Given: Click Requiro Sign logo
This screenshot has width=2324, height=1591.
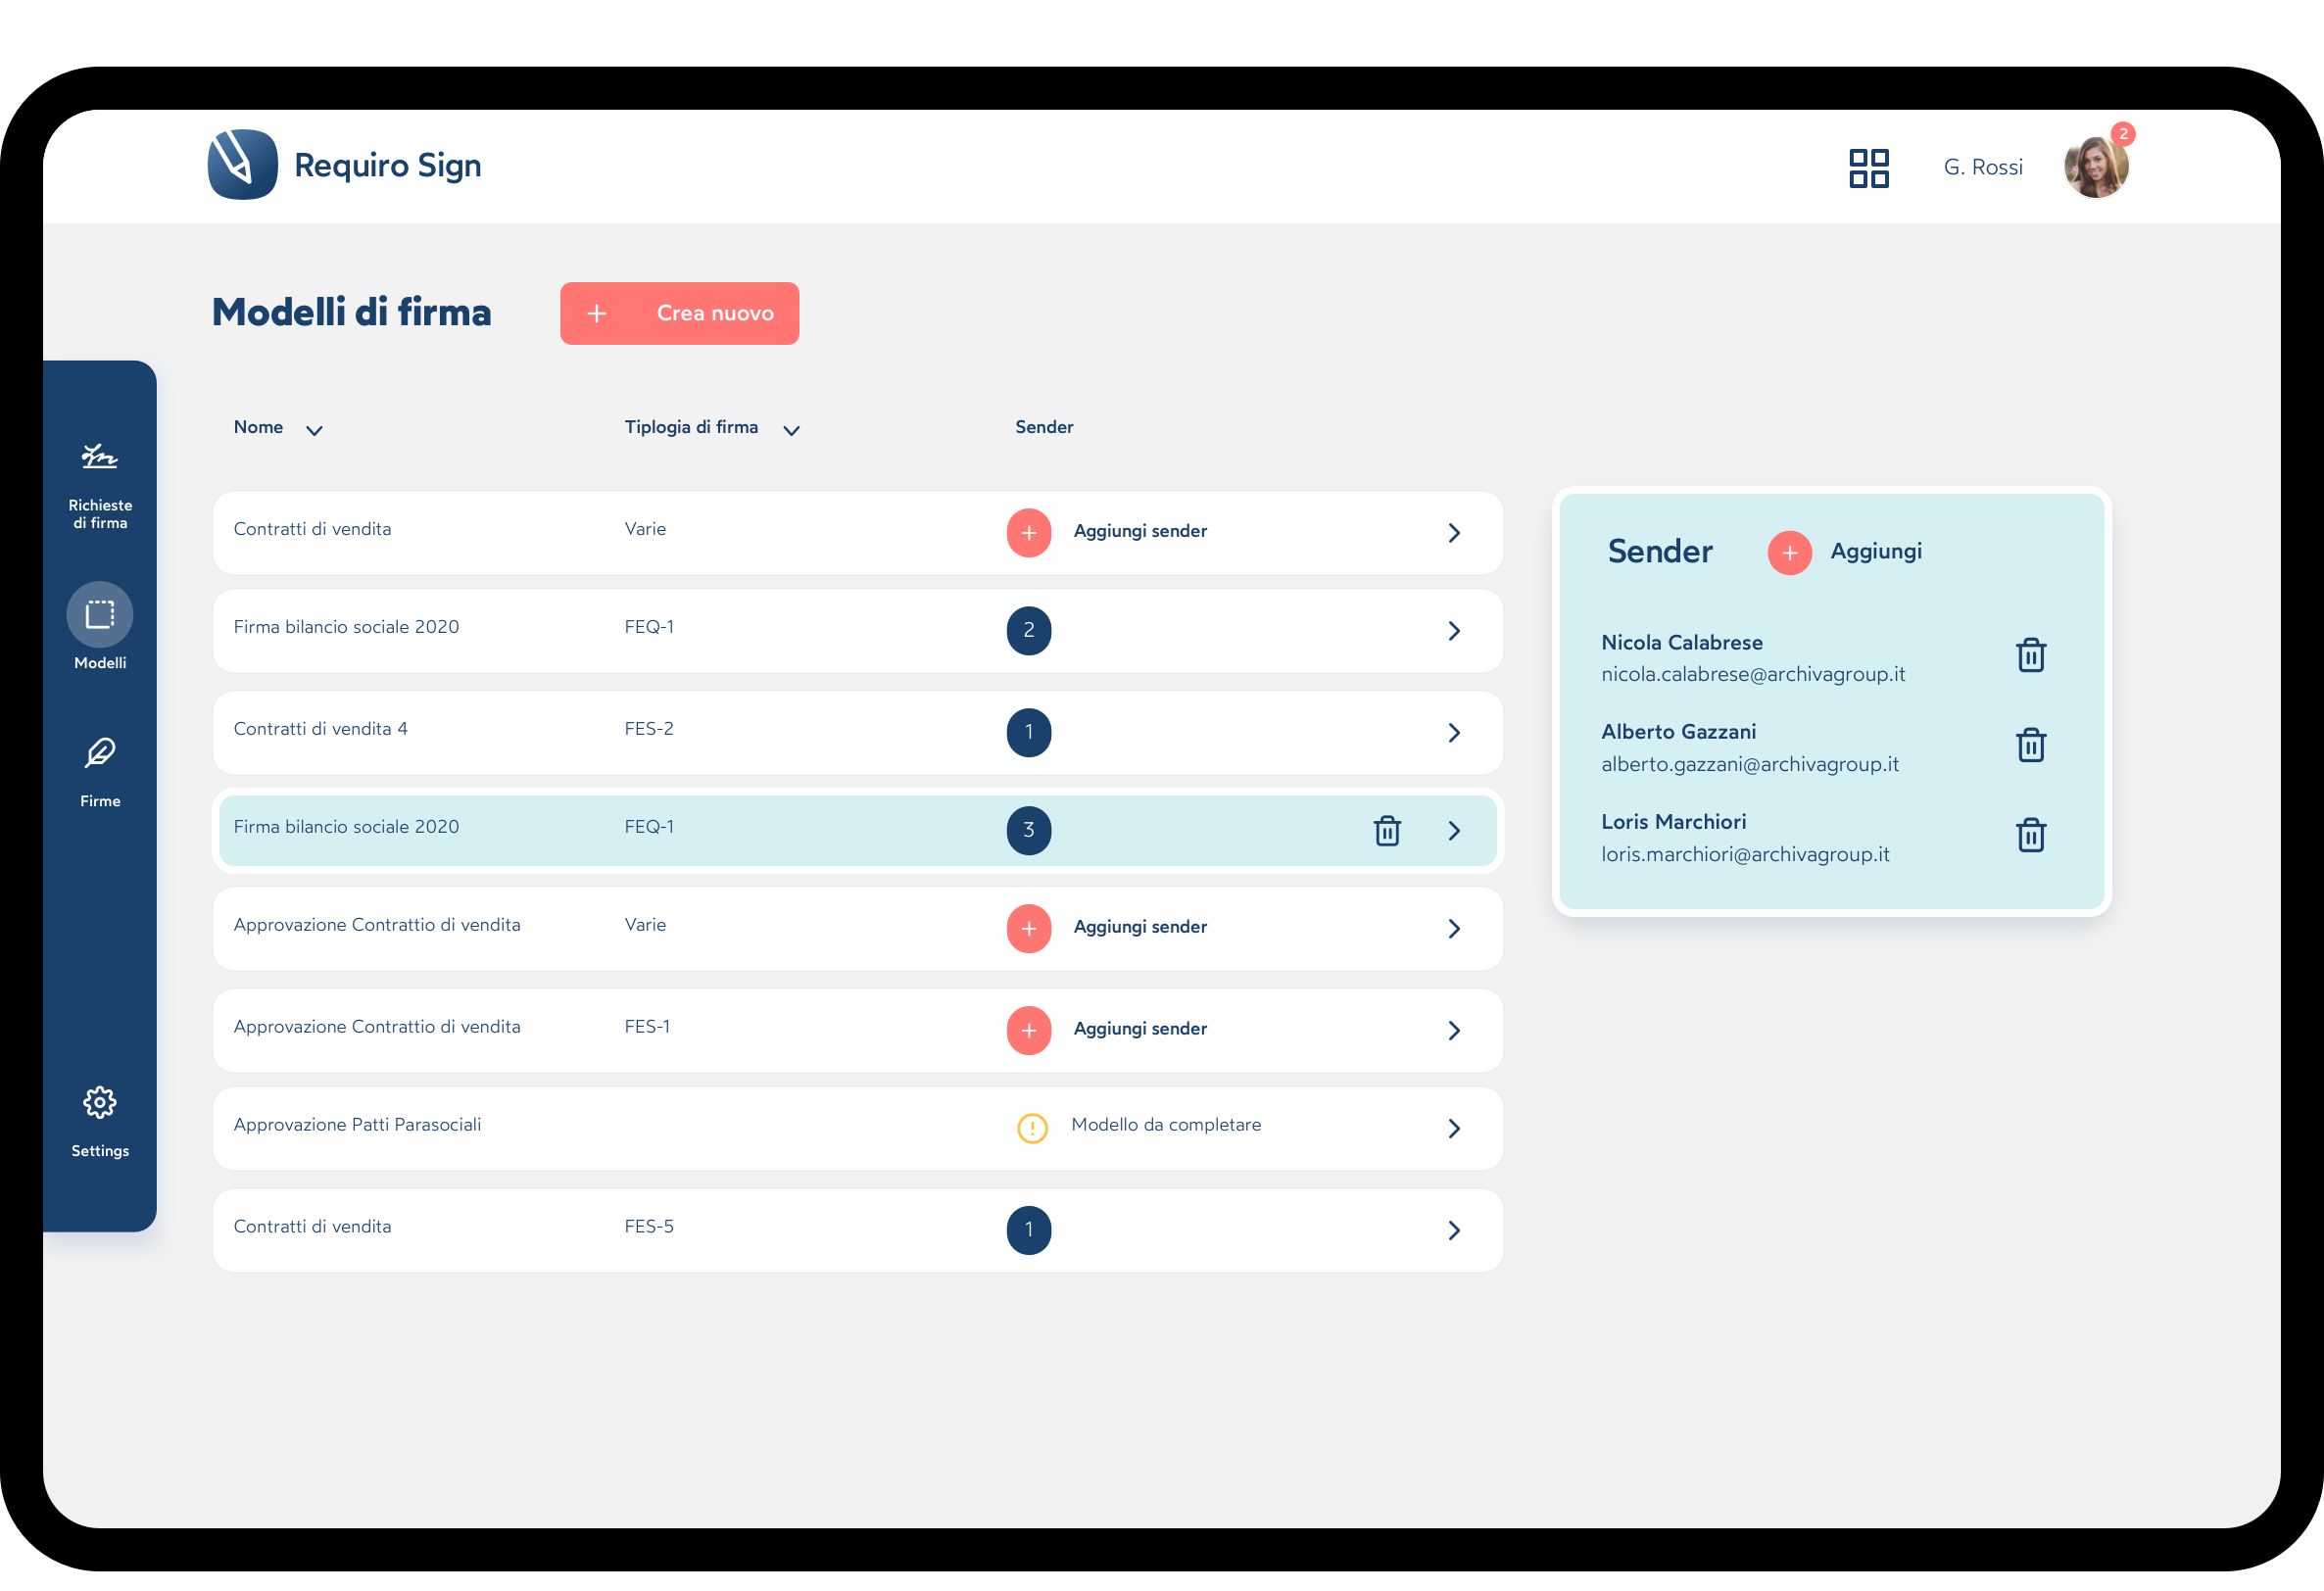Looking at the screenshot, I should pos(243,165).
